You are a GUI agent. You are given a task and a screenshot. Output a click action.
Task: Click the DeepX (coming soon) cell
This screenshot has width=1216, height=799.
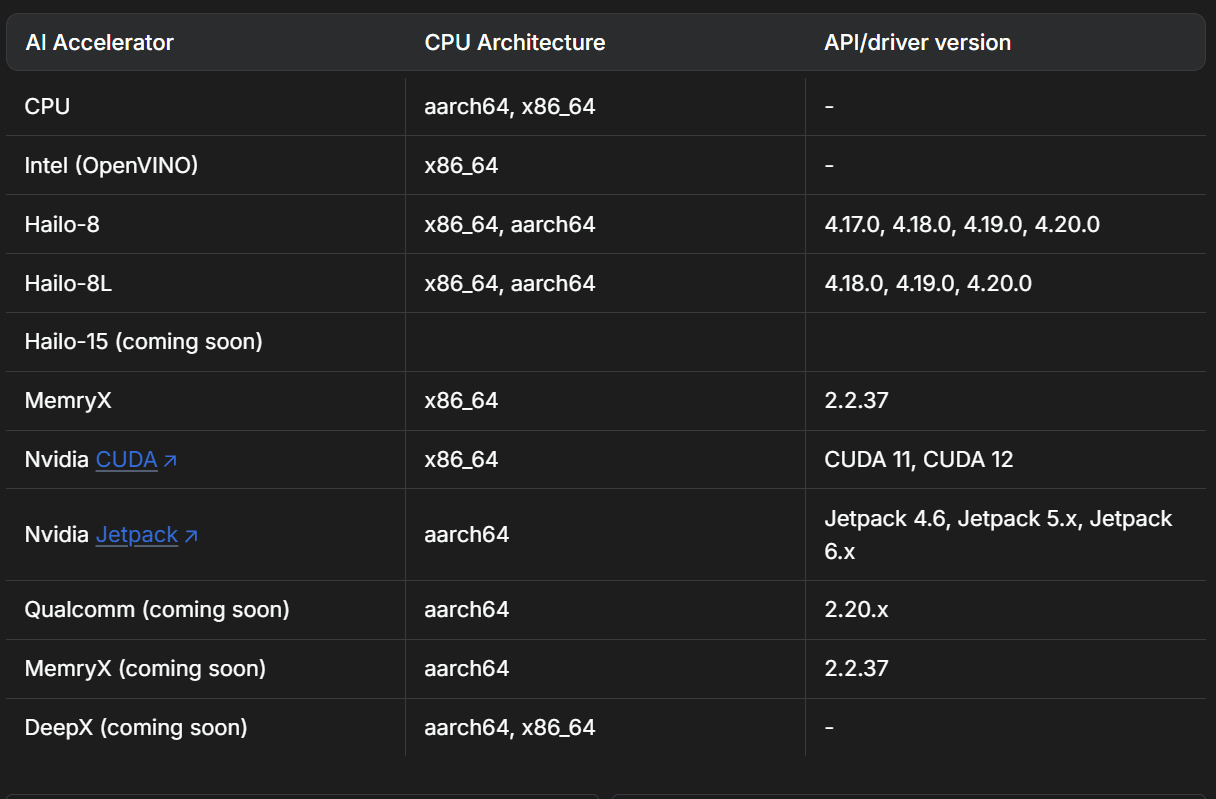click(135, 727)
